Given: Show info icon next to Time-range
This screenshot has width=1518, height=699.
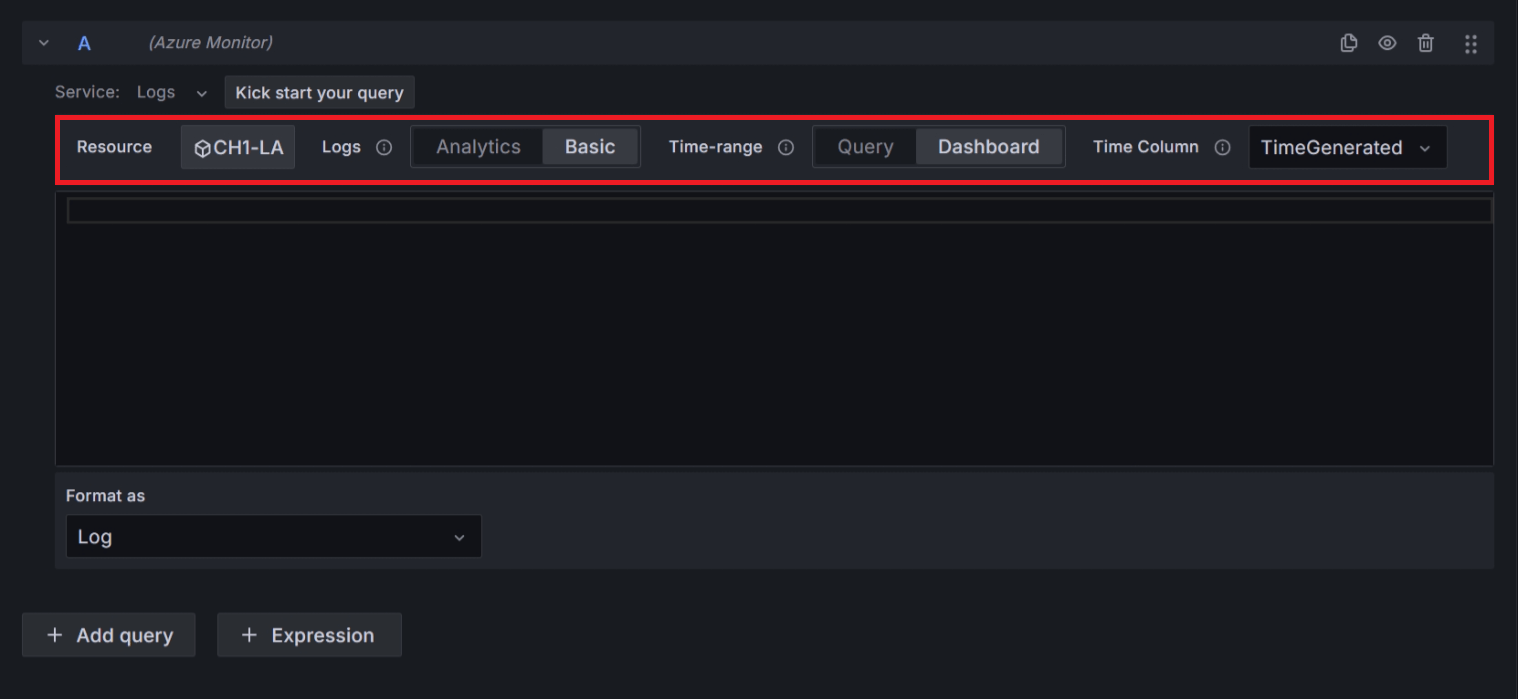Looking at the screenshot, I should [786, 147].
